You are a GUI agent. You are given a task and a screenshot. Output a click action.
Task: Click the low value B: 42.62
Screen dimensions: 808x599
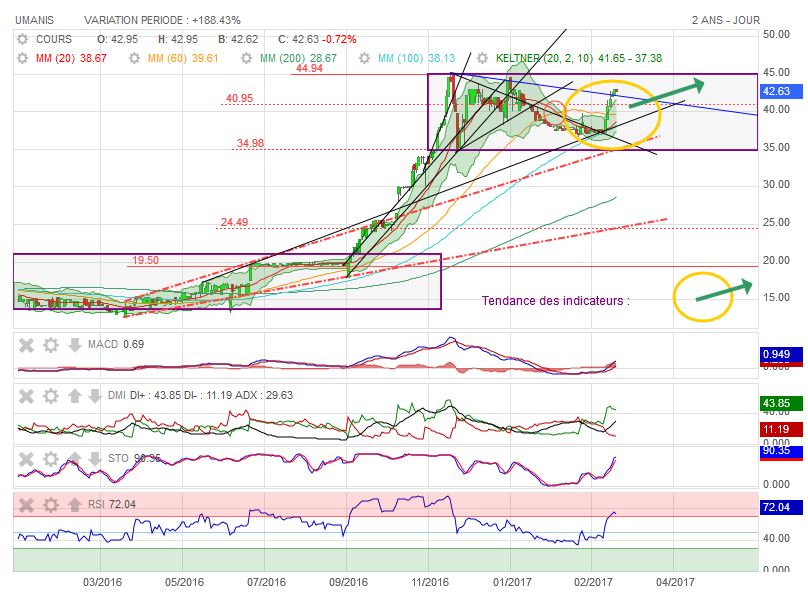(238, 39)
